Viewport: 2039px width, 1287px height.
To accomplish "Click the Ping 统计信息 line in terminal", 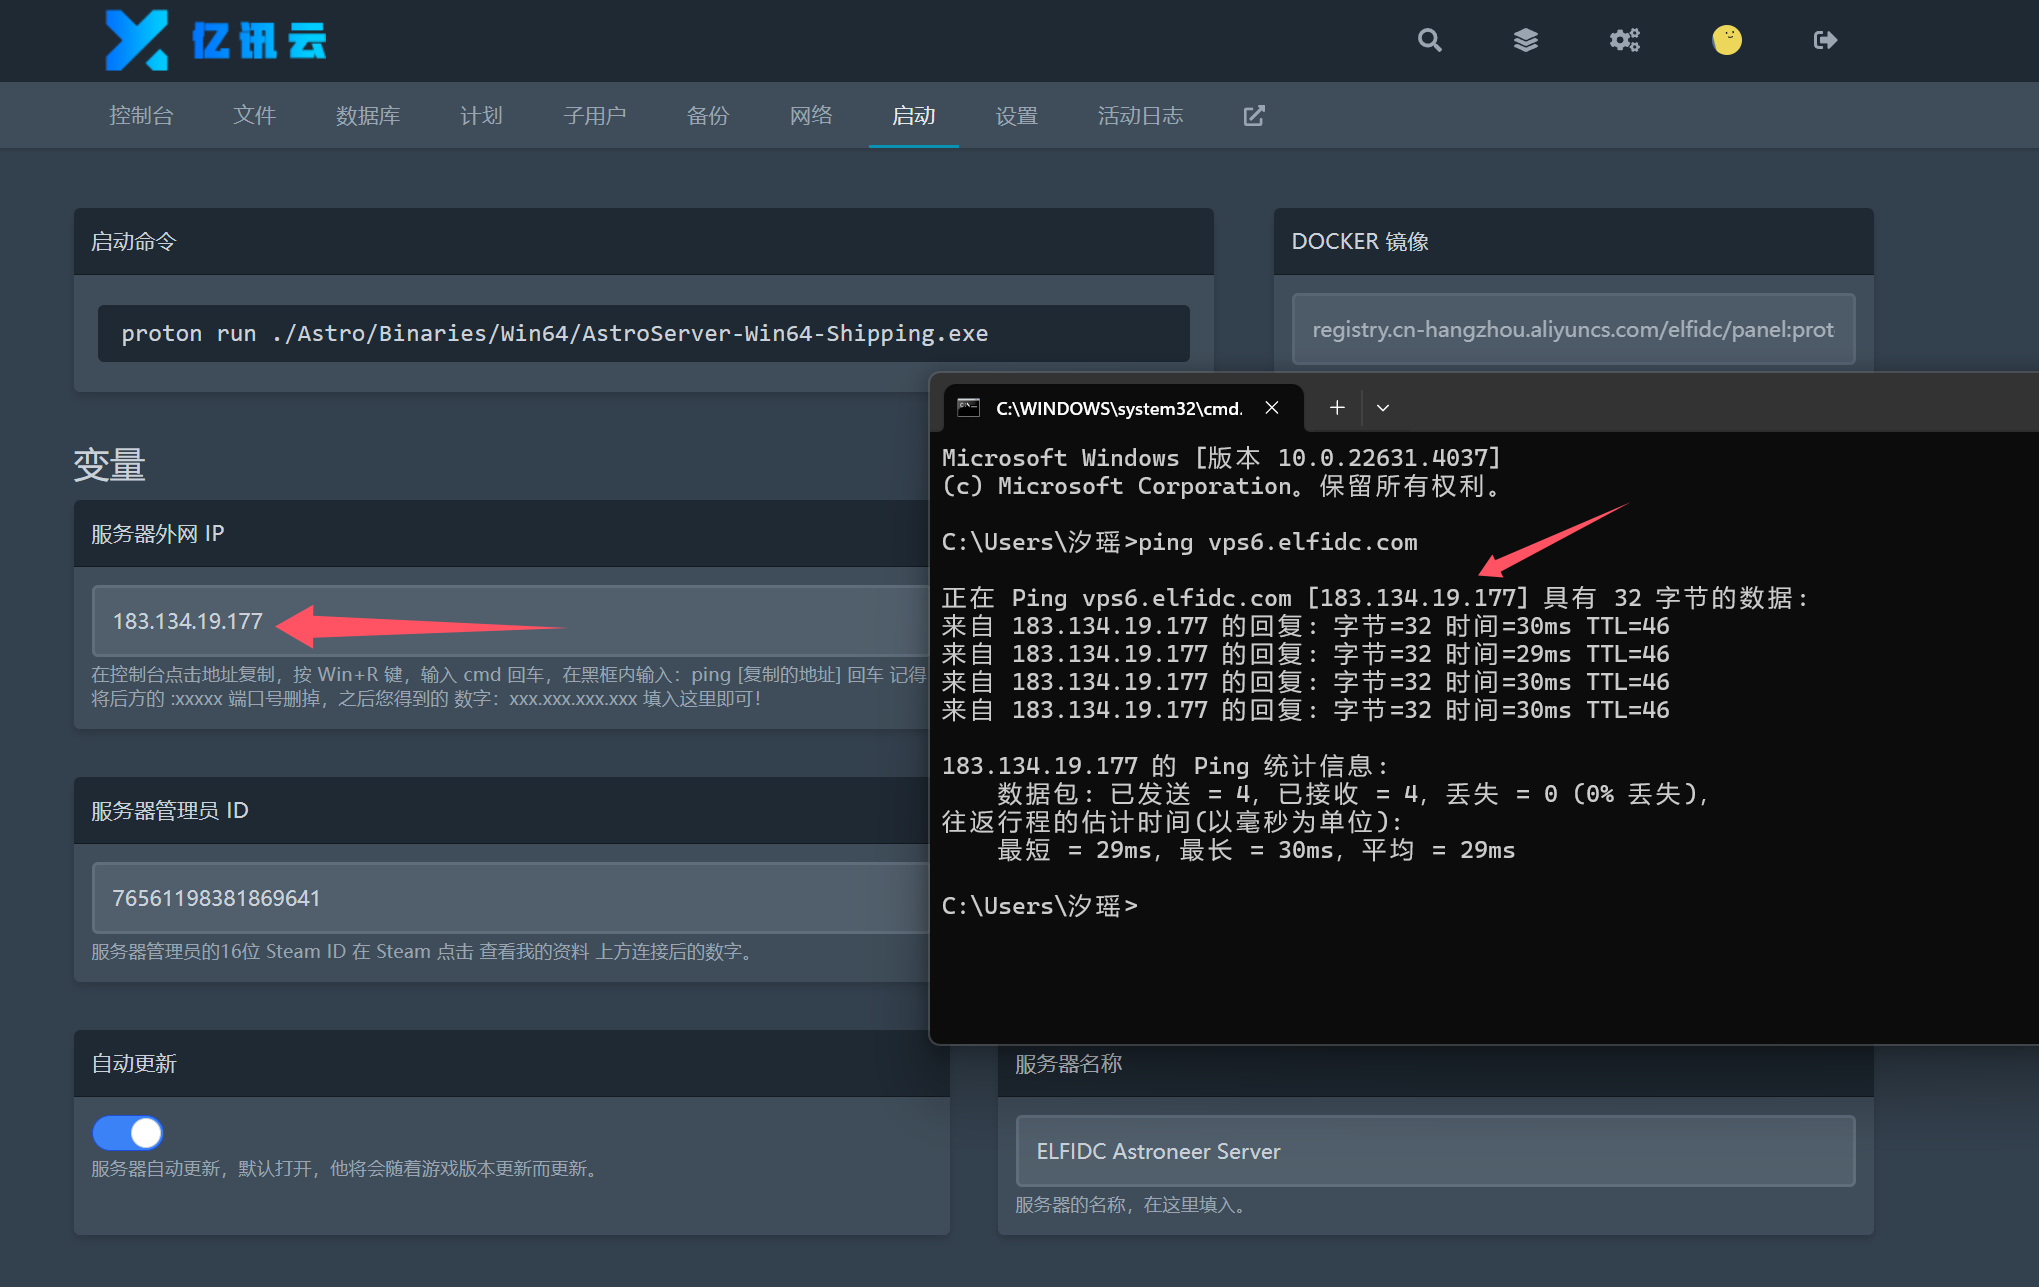I will (1166, 766).
